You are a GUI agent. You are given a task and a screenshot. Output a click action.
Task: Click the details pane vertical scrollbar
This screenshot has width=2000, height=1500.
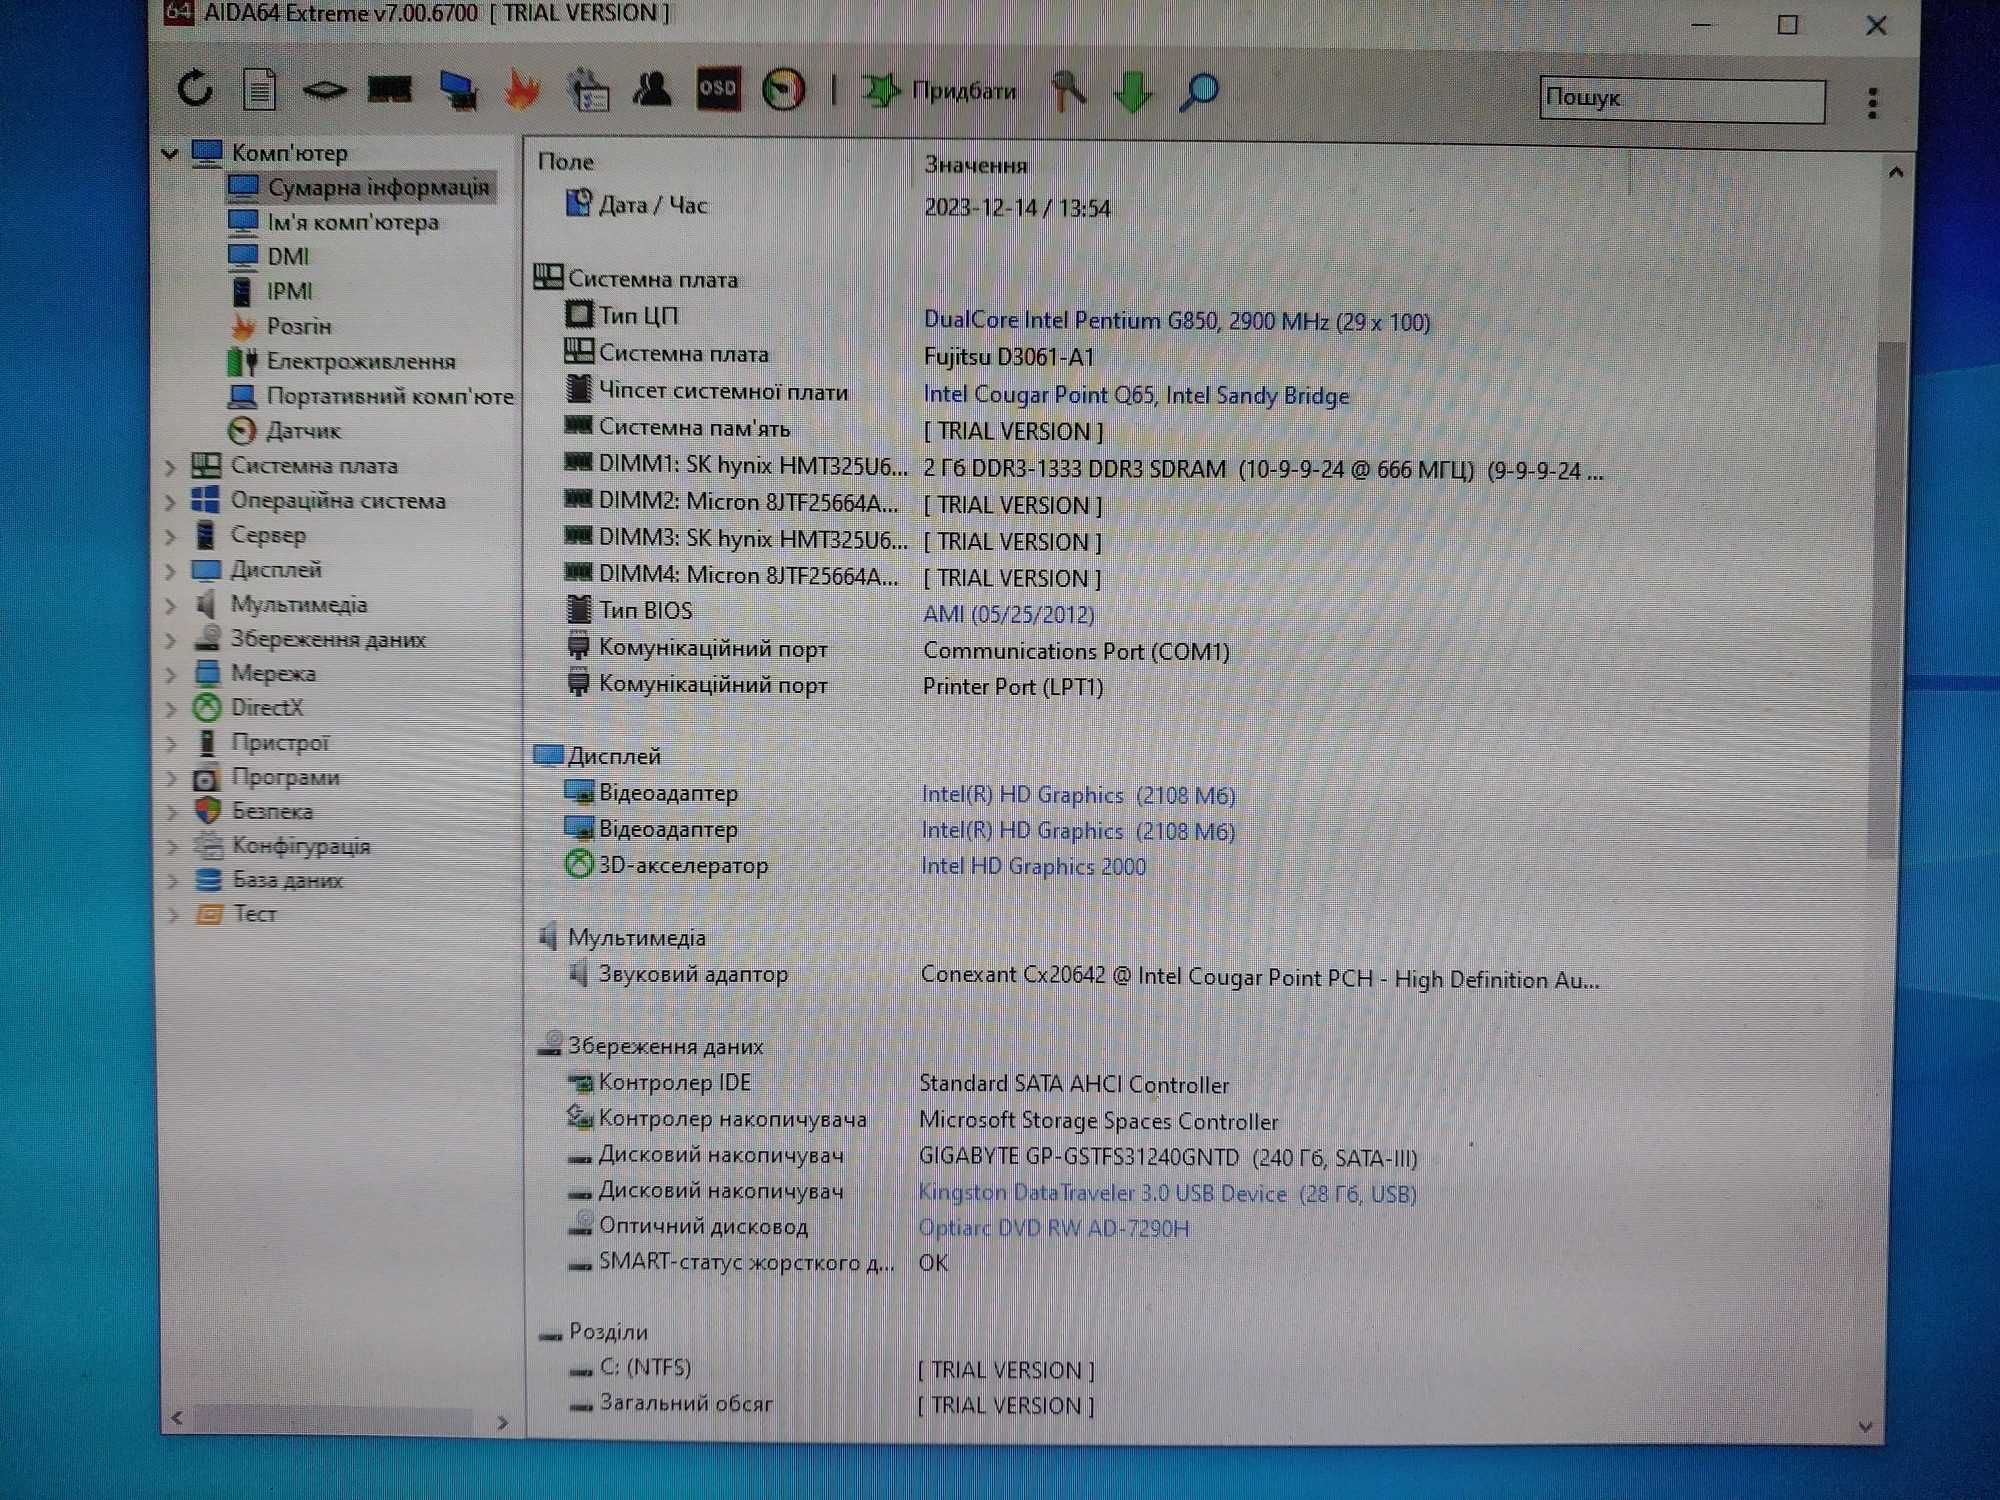1889,599
